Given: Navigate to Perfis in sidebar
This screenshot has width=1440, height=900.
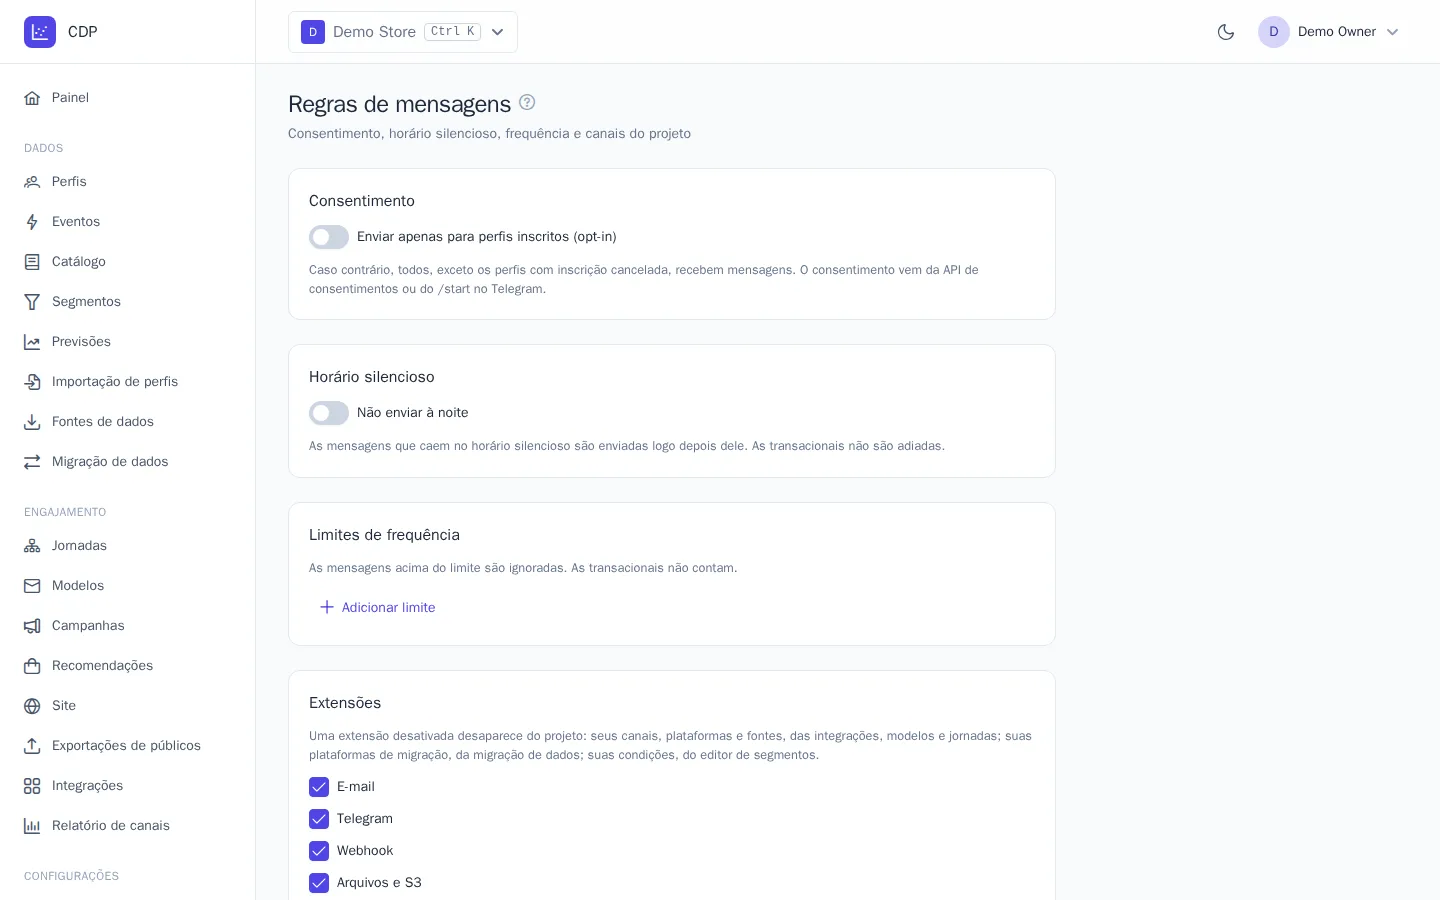Looking at the screenshot, I should [x=128, y=182].
